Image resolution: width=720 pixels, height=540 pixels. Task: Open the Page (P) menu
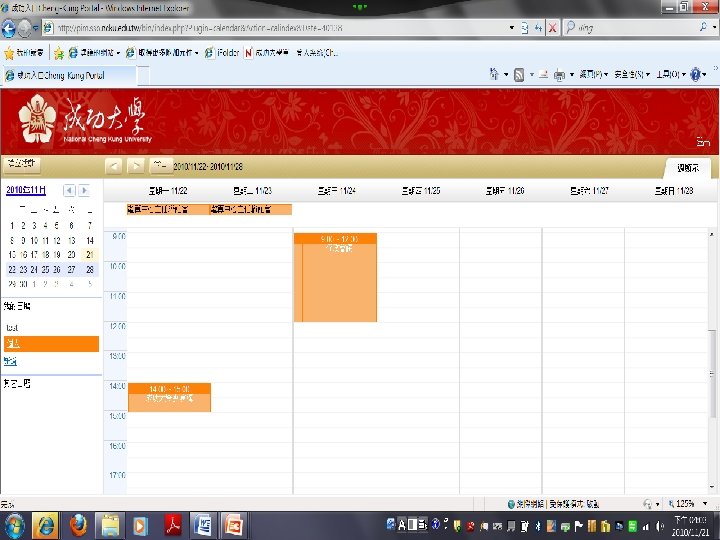click(x=593, y=74)
